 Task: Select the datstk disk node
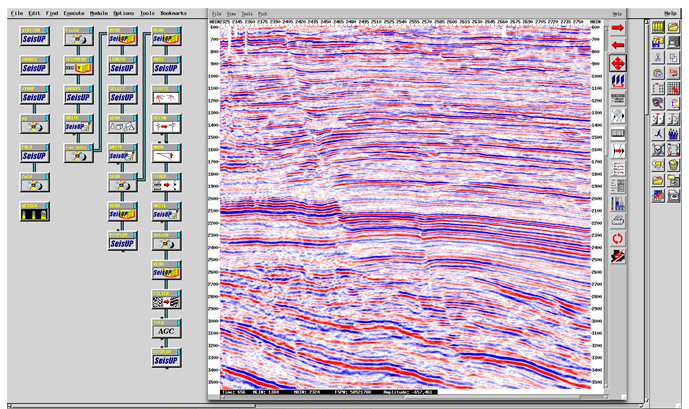pos(167,241)
